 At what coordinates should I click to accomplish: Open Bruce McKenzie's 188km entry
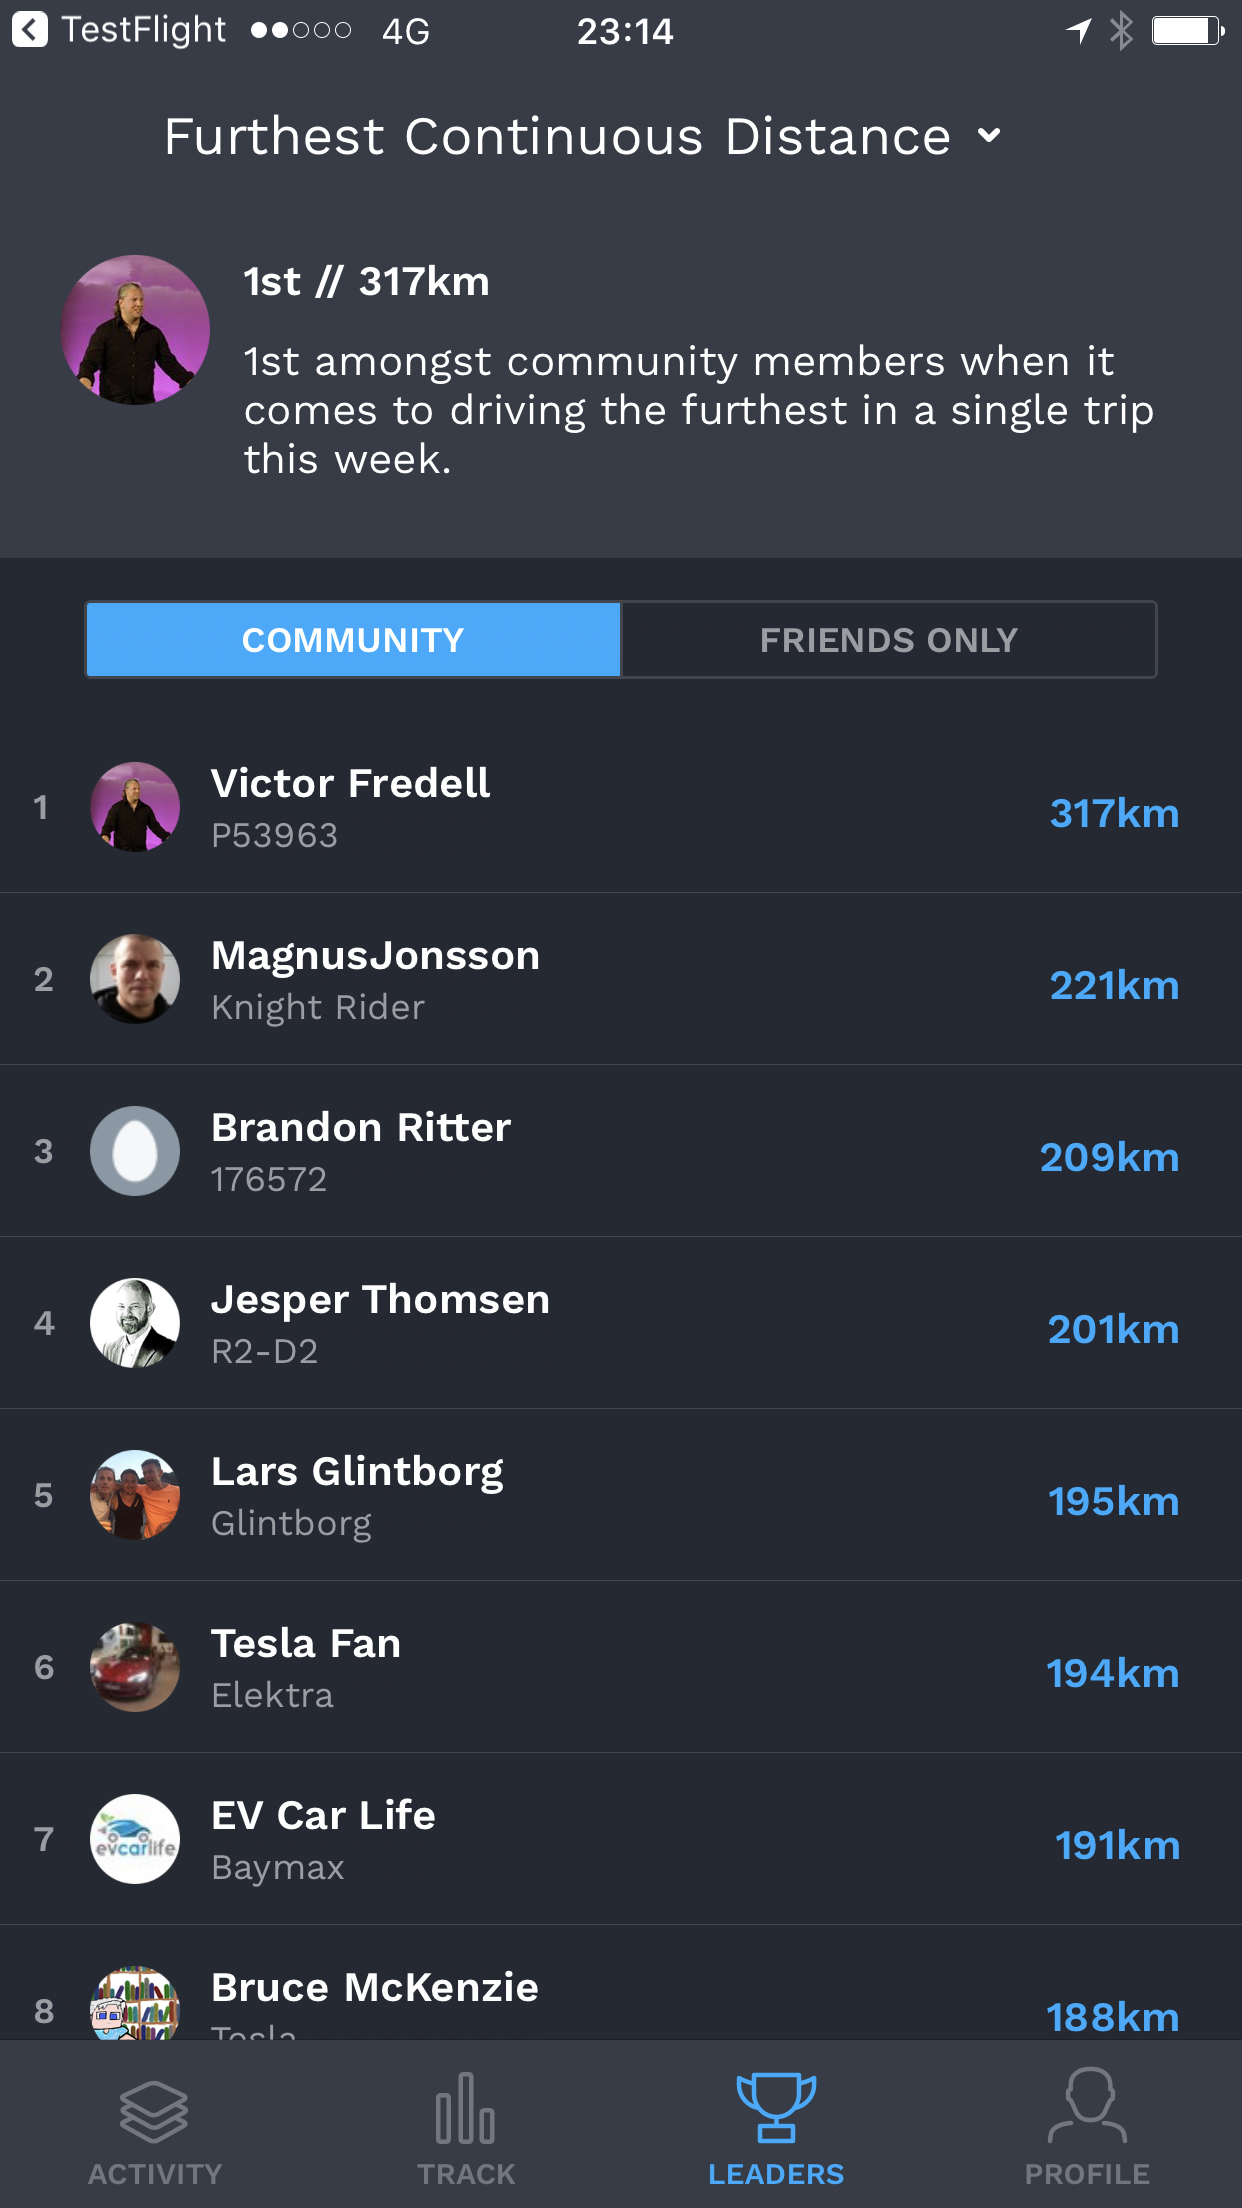click(621, 1983)
